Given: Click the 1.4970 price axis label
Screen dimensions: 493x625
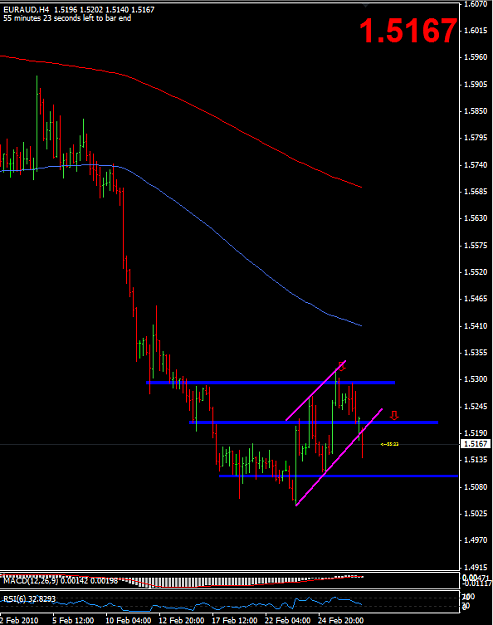Looking at the screenshot, I should pos(475,540).
